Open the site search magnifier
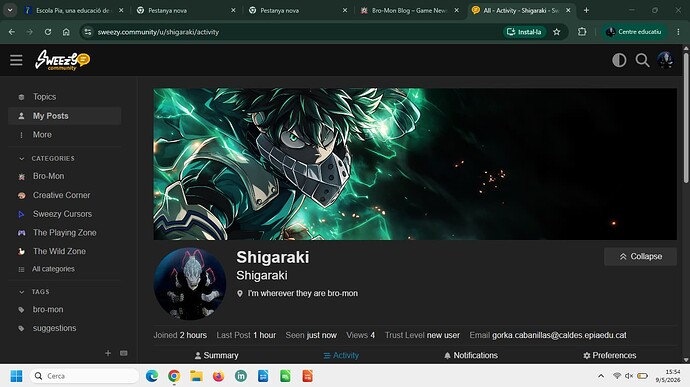Screen dimensions: 690x387 coord(642,60)
